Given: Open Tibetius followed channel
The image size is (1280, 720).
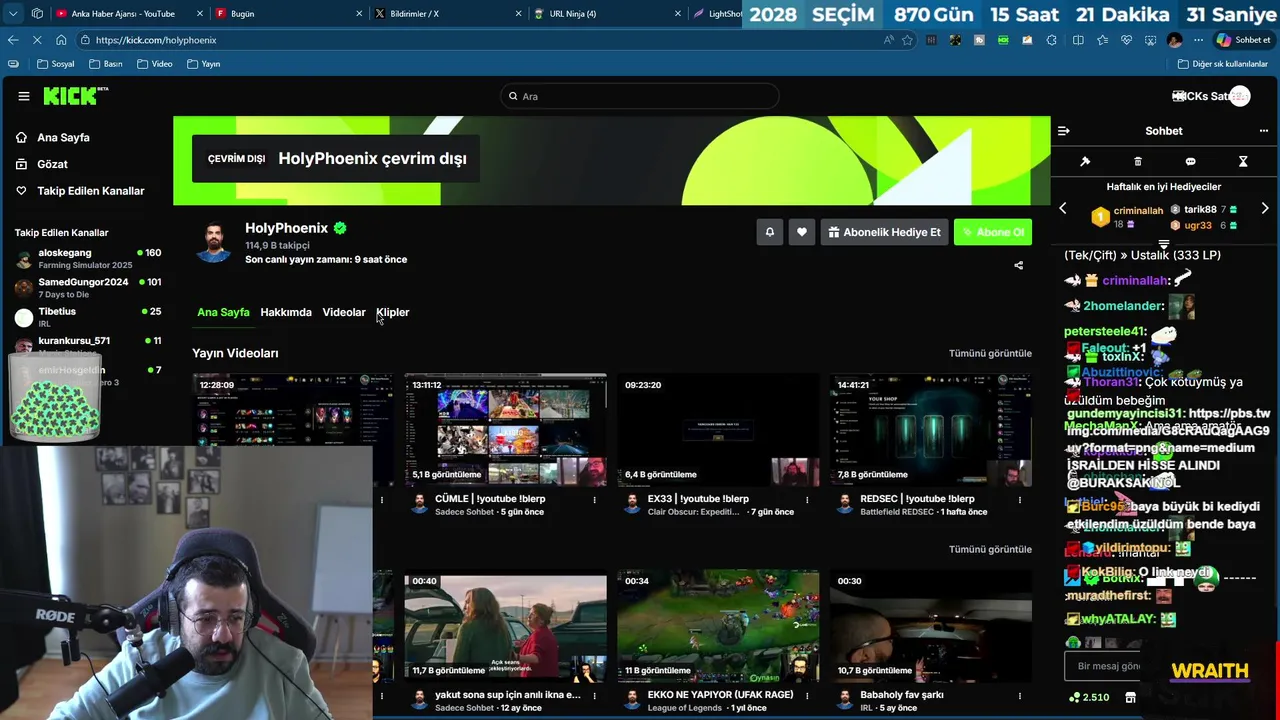Looking at the screenshot, I should click(88, 317).
